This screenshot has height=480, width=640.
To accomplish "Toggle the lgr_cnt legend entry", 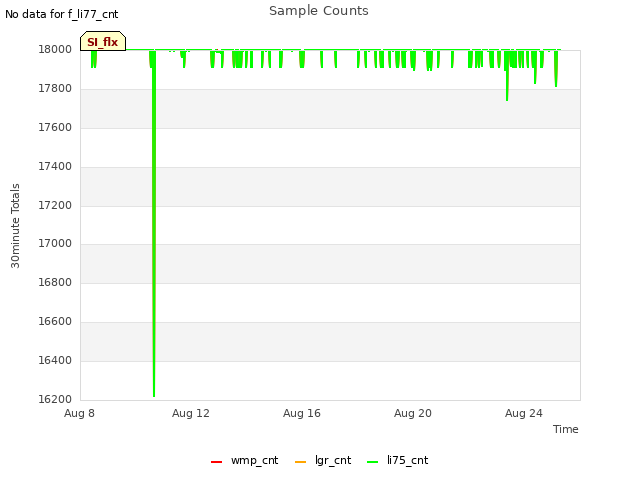I will coord(322,460).
